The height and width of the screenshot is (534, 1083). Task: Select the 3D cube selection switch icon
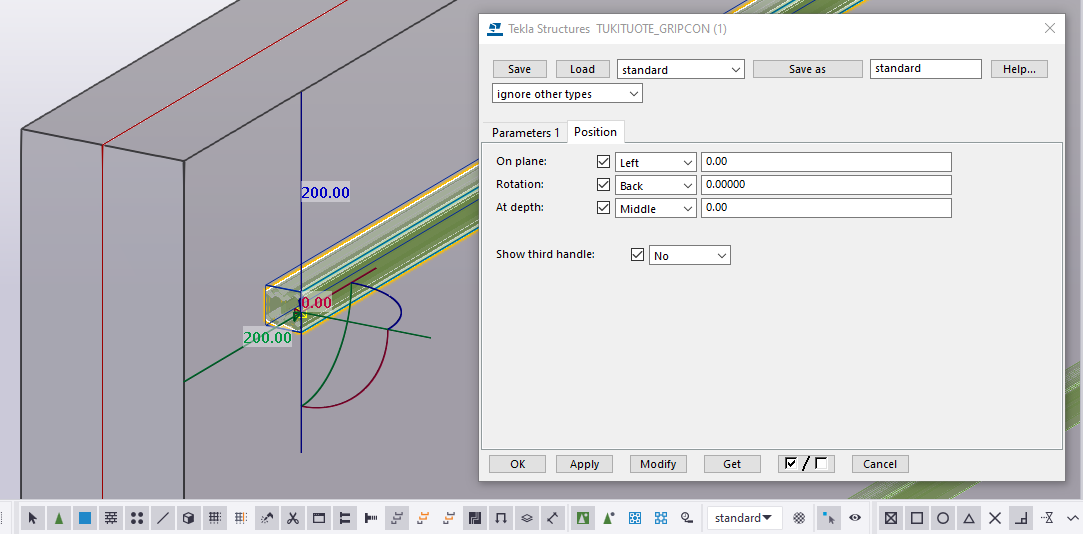click(x=189, y=518)
